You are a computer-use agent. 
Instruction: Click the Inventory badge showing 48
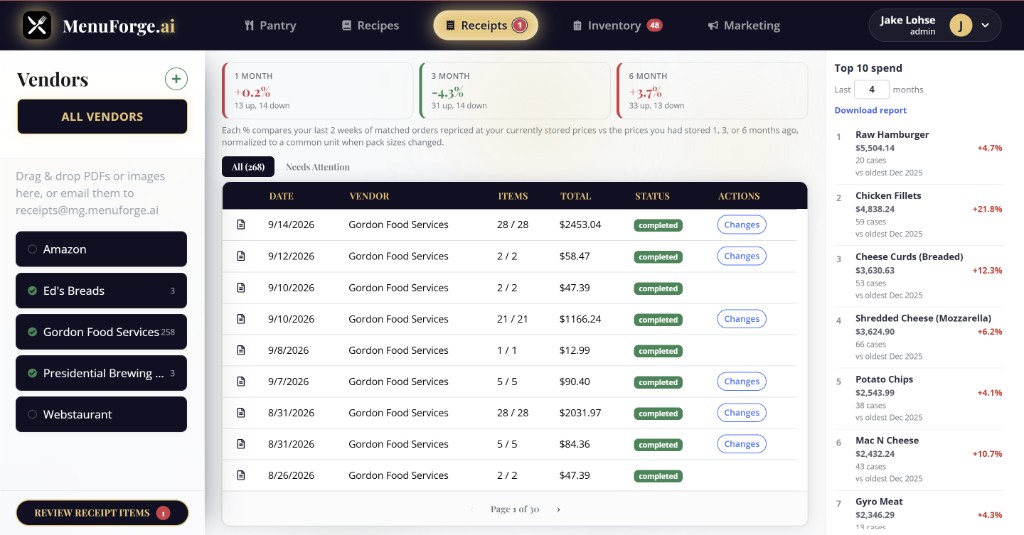coord(654,25)
